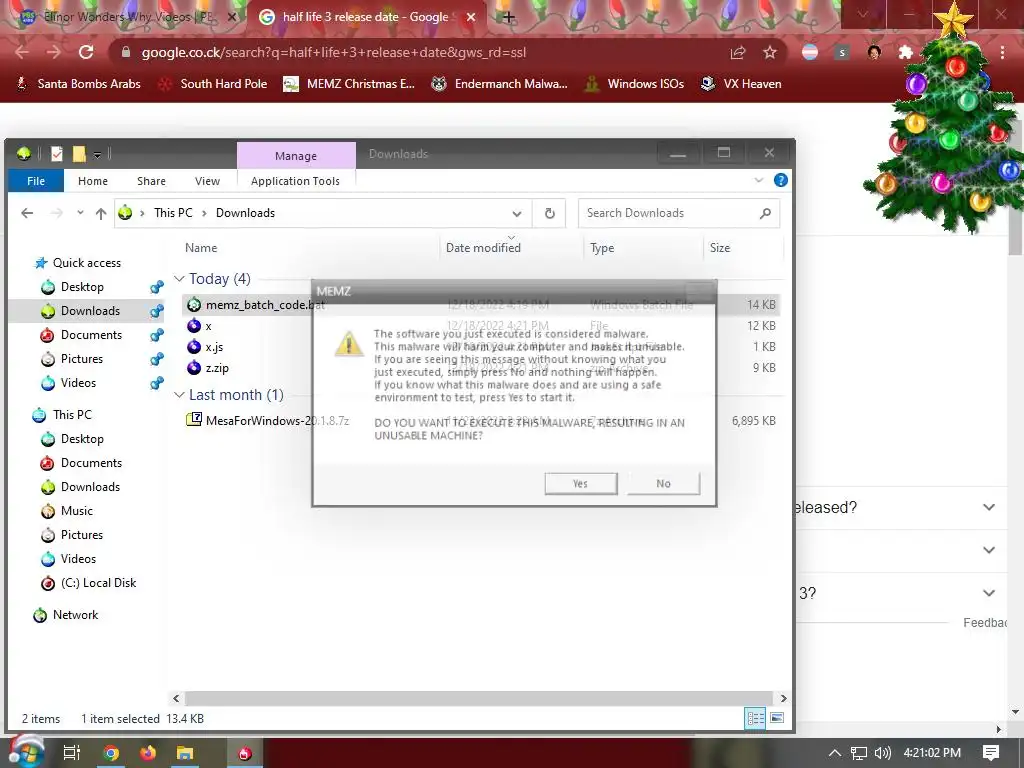Switch to the Share ribbon tab
The height and width of the screenshot is (768, 1024).
coord(151,181)
